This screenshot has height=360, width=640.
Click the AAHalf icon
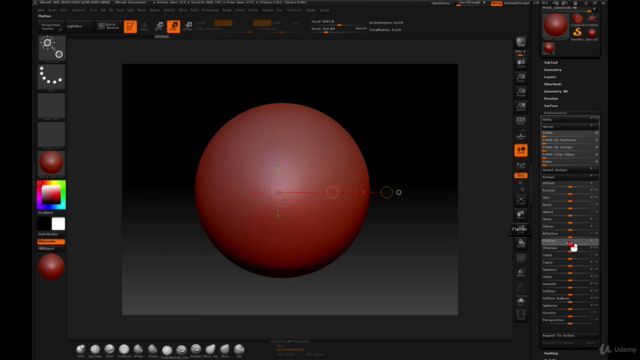pos(521,107)
